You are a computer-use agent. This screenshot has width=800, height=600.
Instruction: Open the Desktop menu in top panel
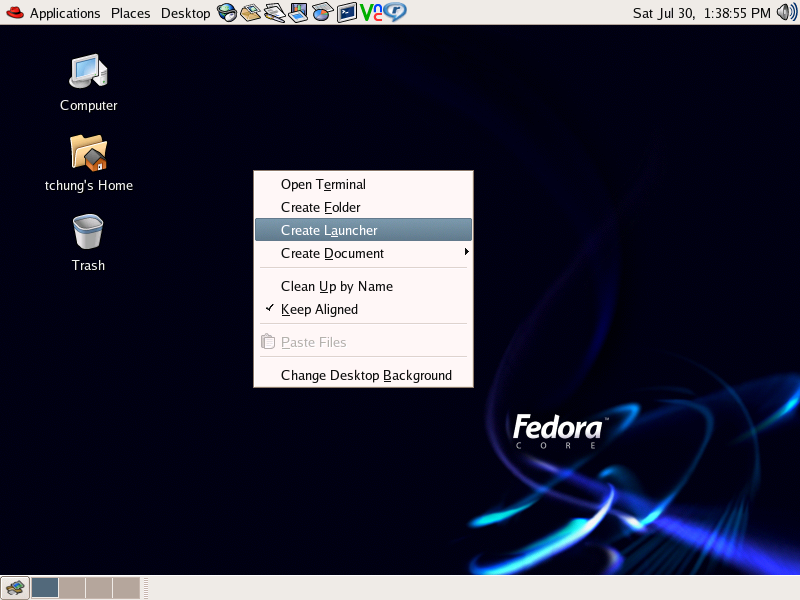click(x=185, y=13)
